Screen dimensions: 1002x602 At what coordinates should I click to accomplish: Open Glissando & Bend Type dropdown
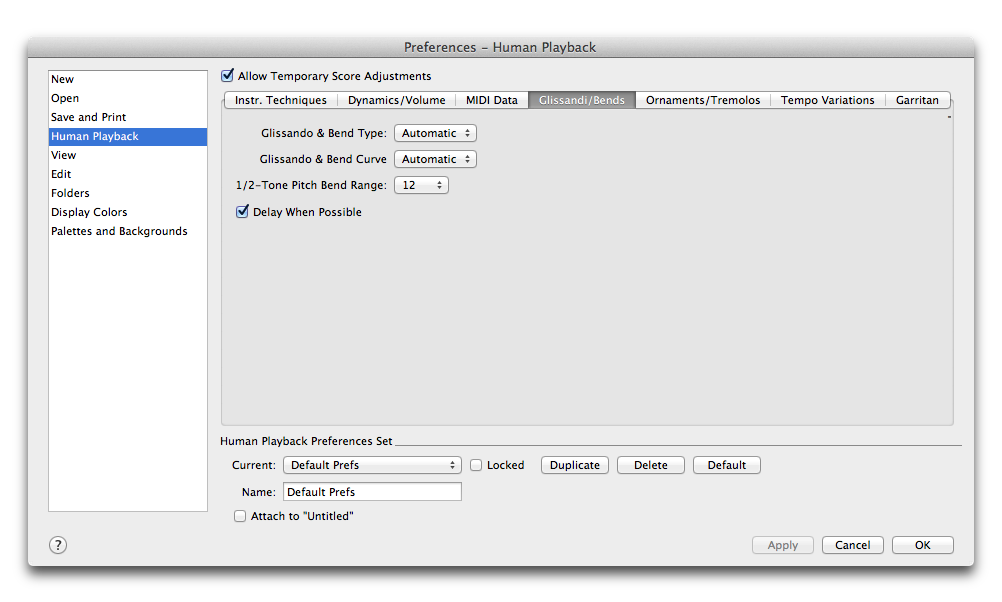[435, 133]
